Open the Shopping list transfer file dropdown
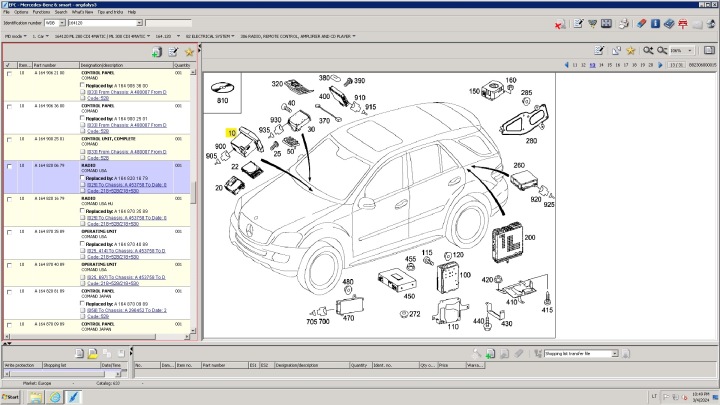Screen dimensions: 720x405 (x=614, y=354)
